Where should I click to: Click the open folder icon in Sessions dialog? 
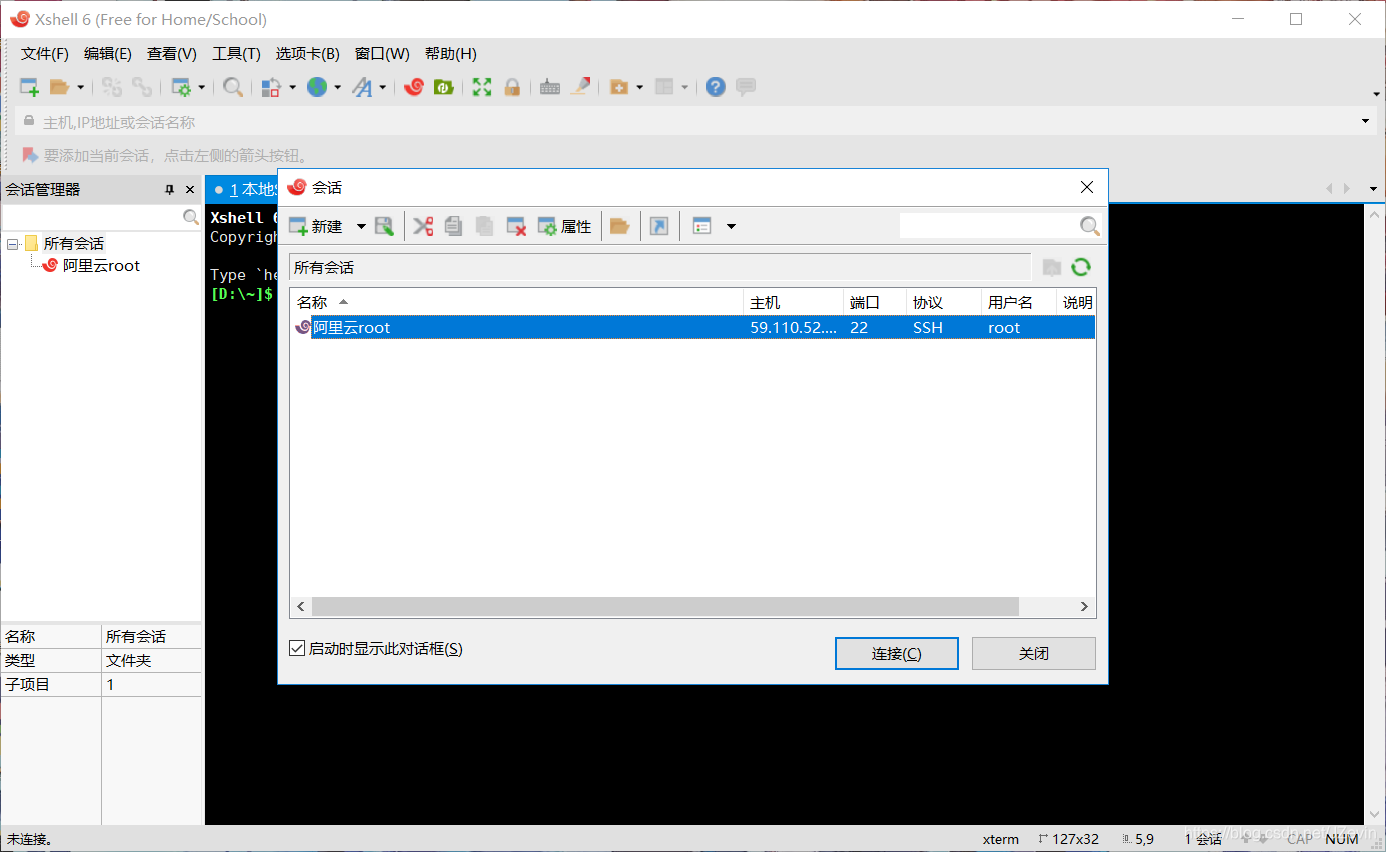click(619, 226)
